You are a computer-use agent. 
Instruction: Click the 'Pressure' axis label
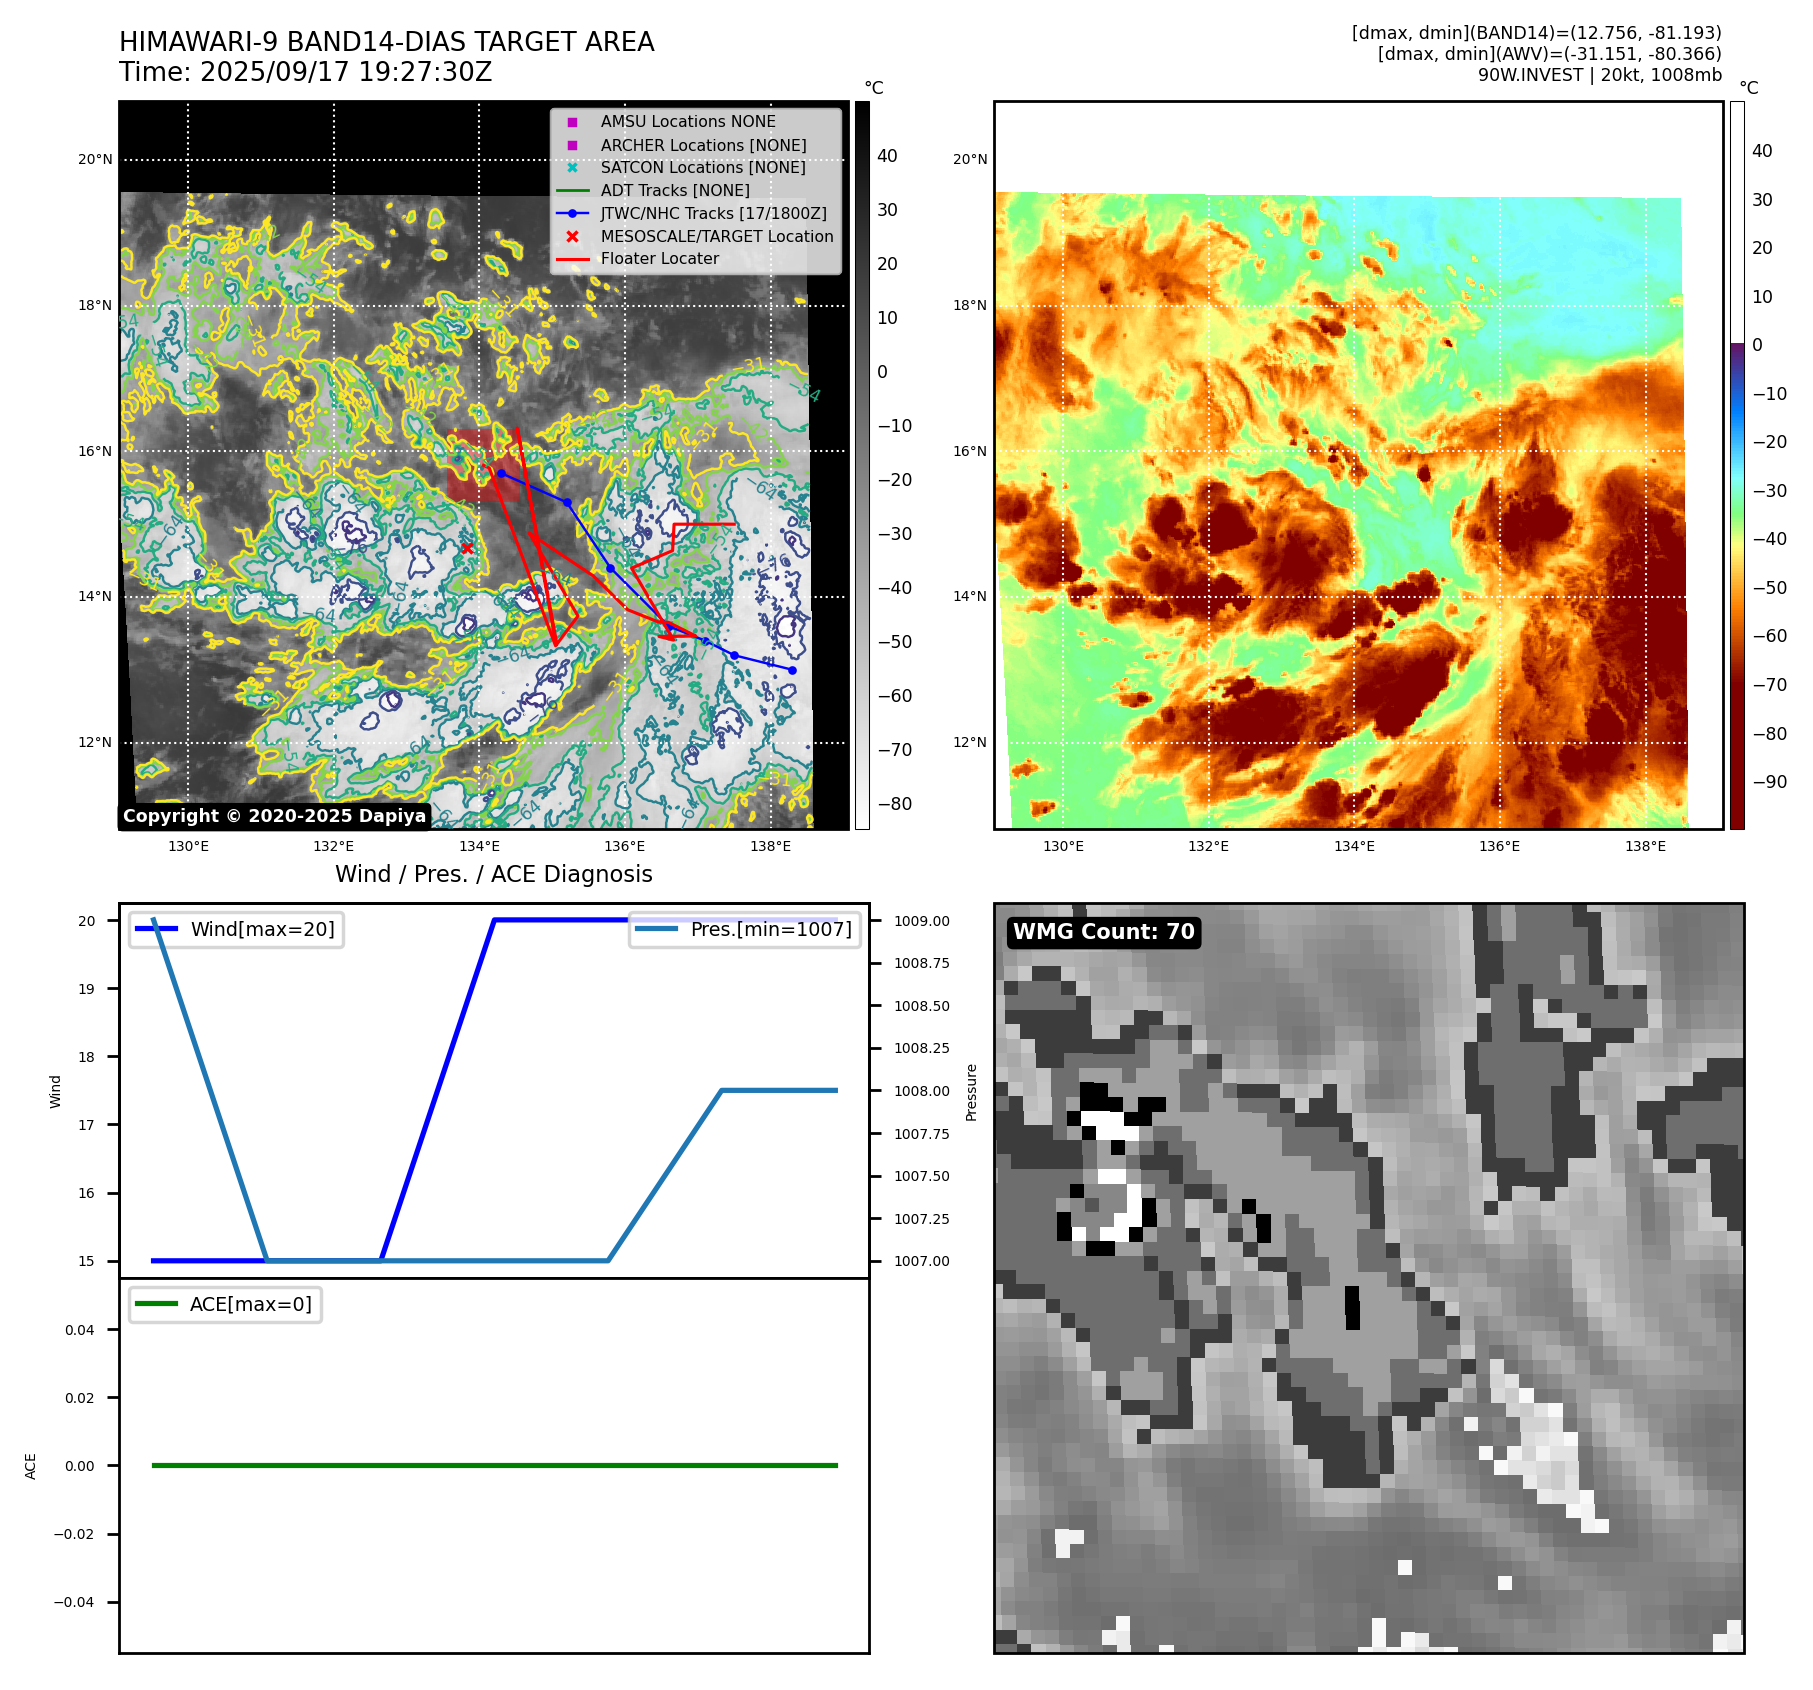click(x=971, y=1092)
